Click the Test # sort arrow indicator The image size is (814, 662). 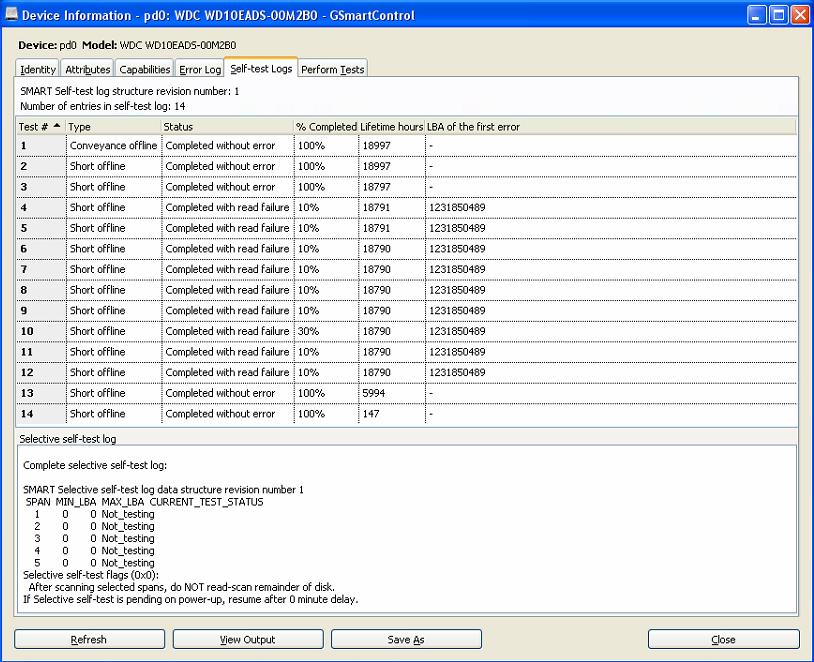57,126
